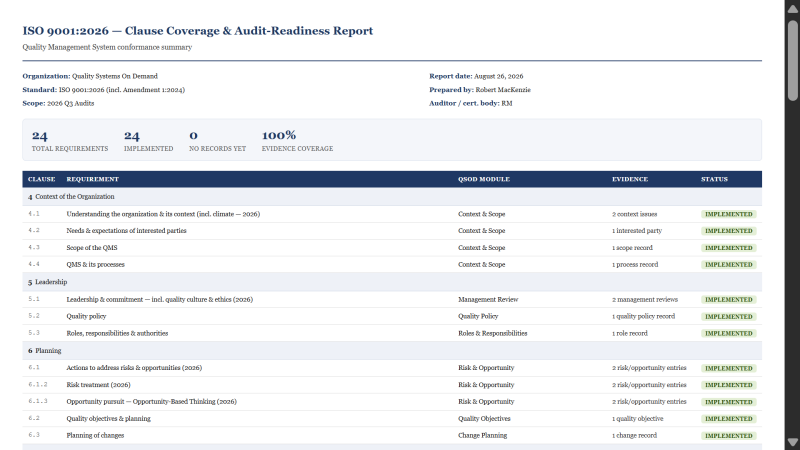Click 'QMS & its processes' requirement
This screenshot has height=450, width=800.
point(95,265)
